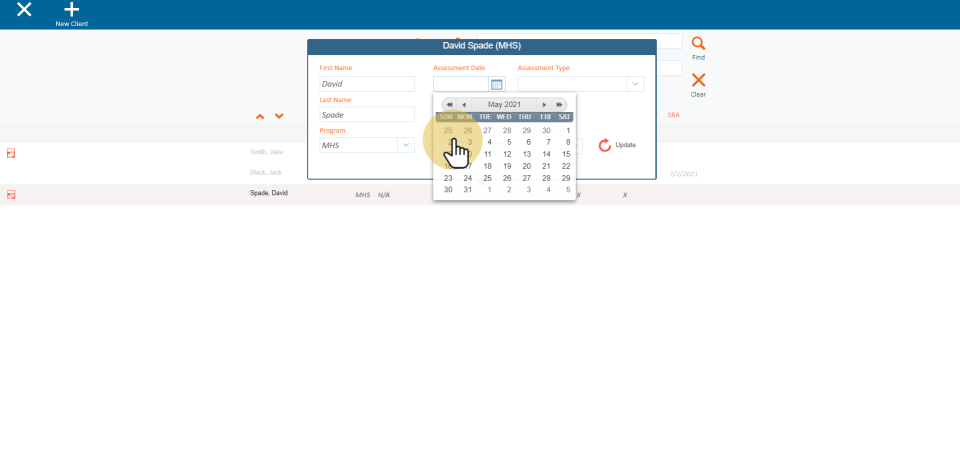Go to previous month in calendar

[x=463, y=104]
